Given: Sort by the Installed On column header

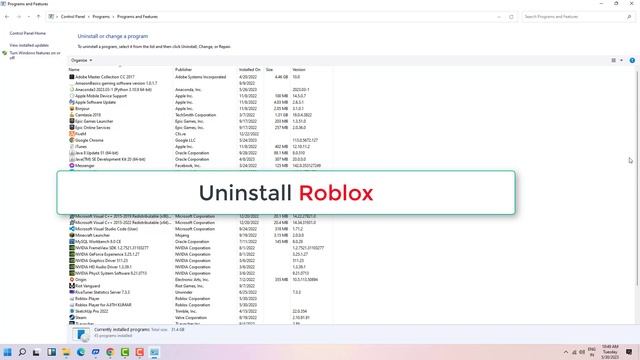Looking at the screenshot, I should coord(249,70).
